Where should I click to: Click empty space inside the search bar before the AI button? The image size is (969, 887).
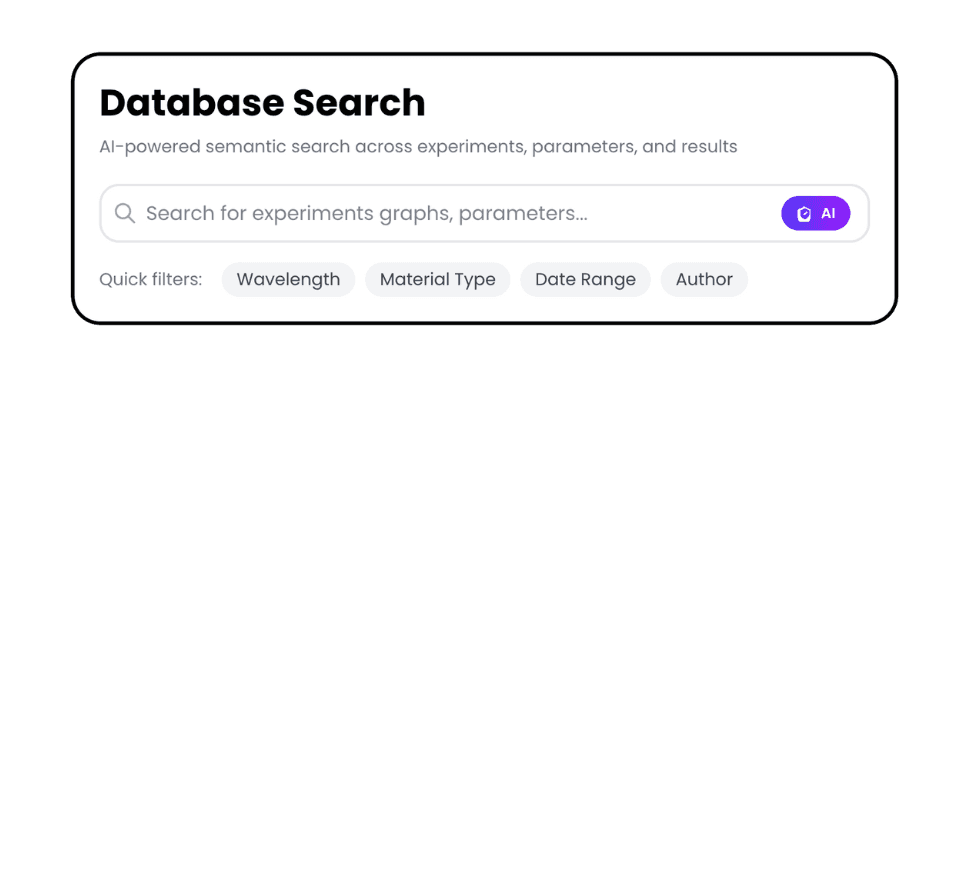690,213
